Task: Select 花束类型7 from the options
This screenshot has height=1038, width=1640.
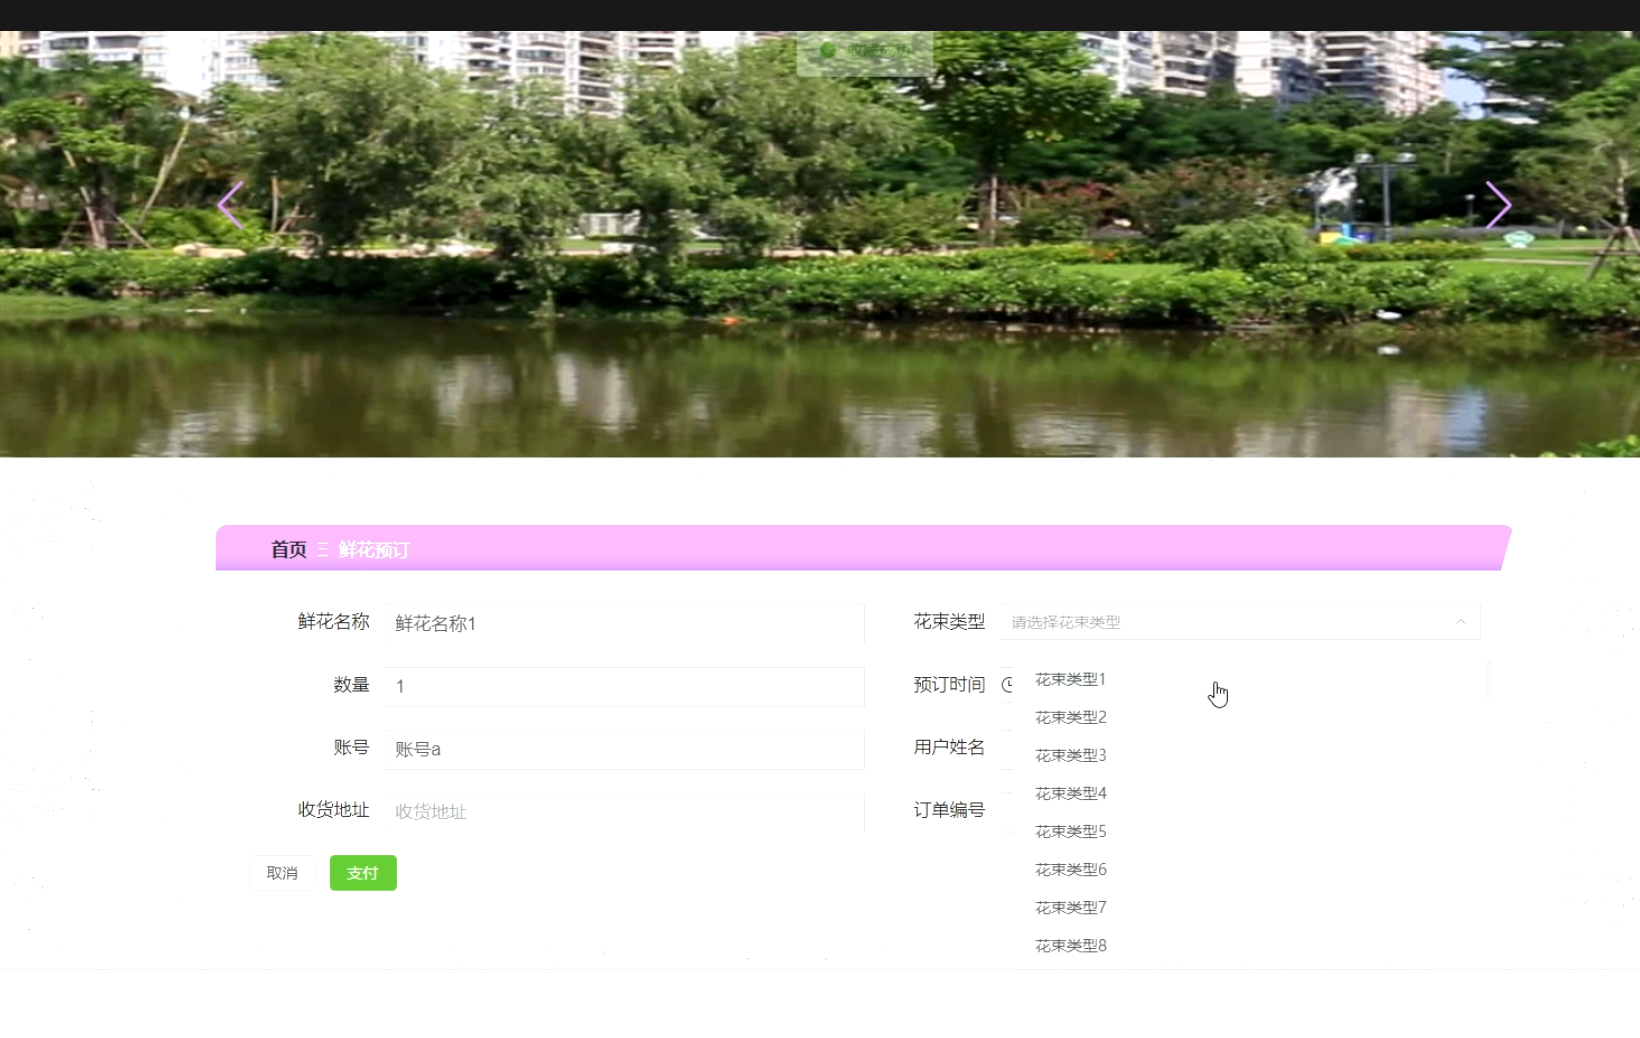Action: 1070,908
